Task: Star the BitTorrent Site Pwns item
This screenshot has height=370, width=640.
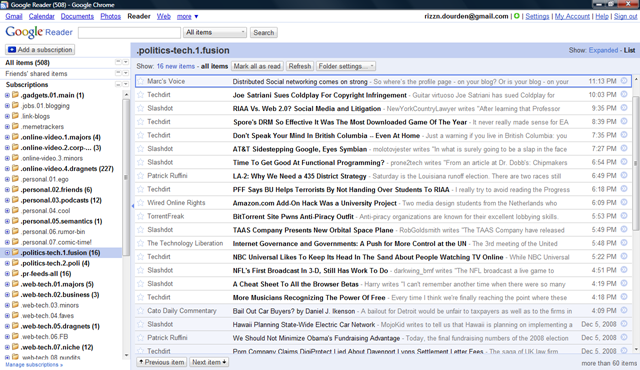Action: point(141,216)
